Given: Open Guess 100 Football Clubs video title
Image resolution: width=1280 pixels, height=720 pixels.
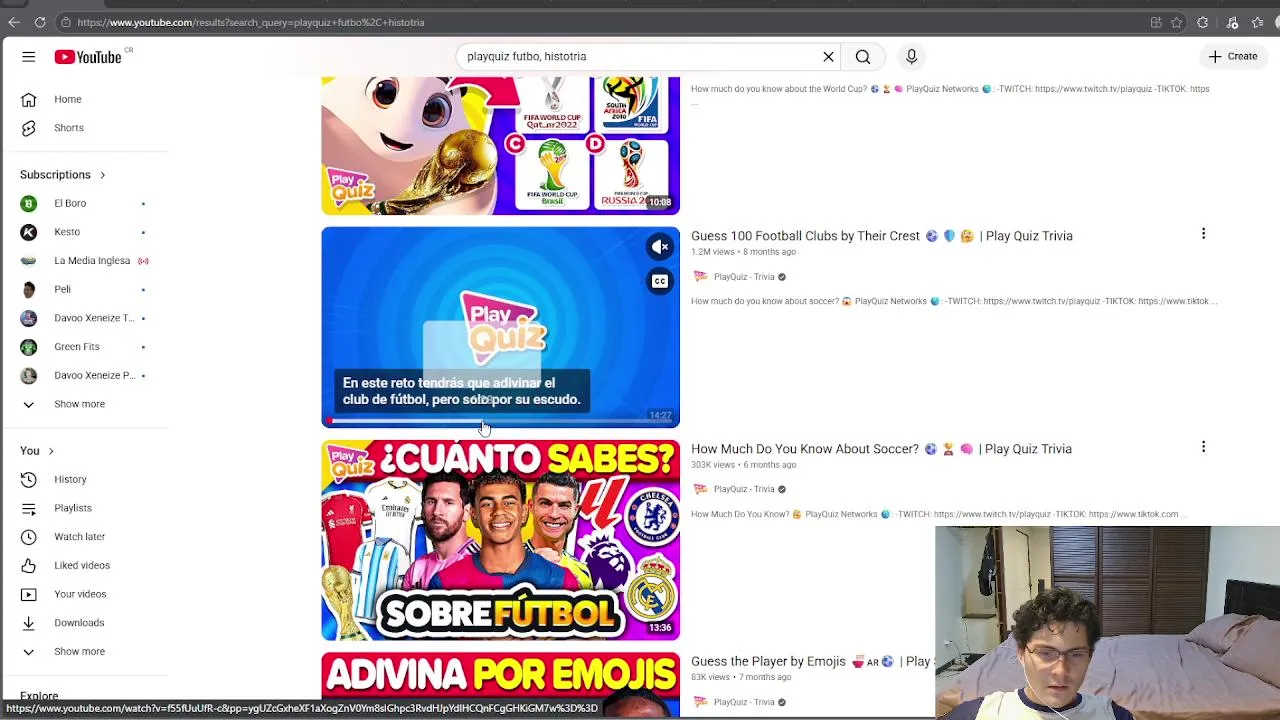Looking at the screenshot, I should (882, 236).
